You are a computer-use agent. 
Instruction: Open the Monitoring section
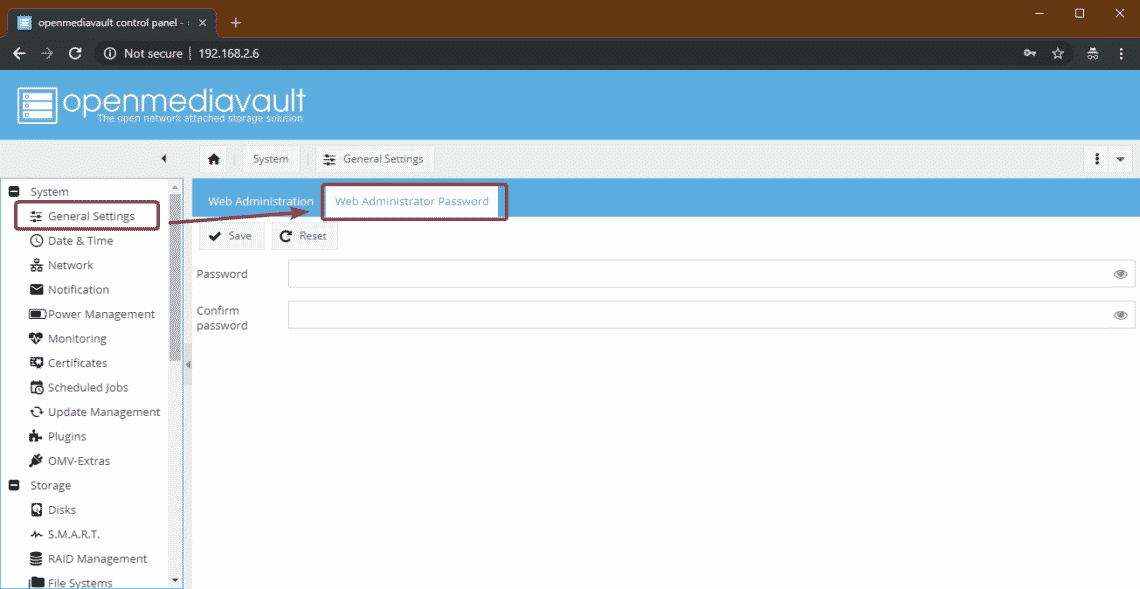68,339
